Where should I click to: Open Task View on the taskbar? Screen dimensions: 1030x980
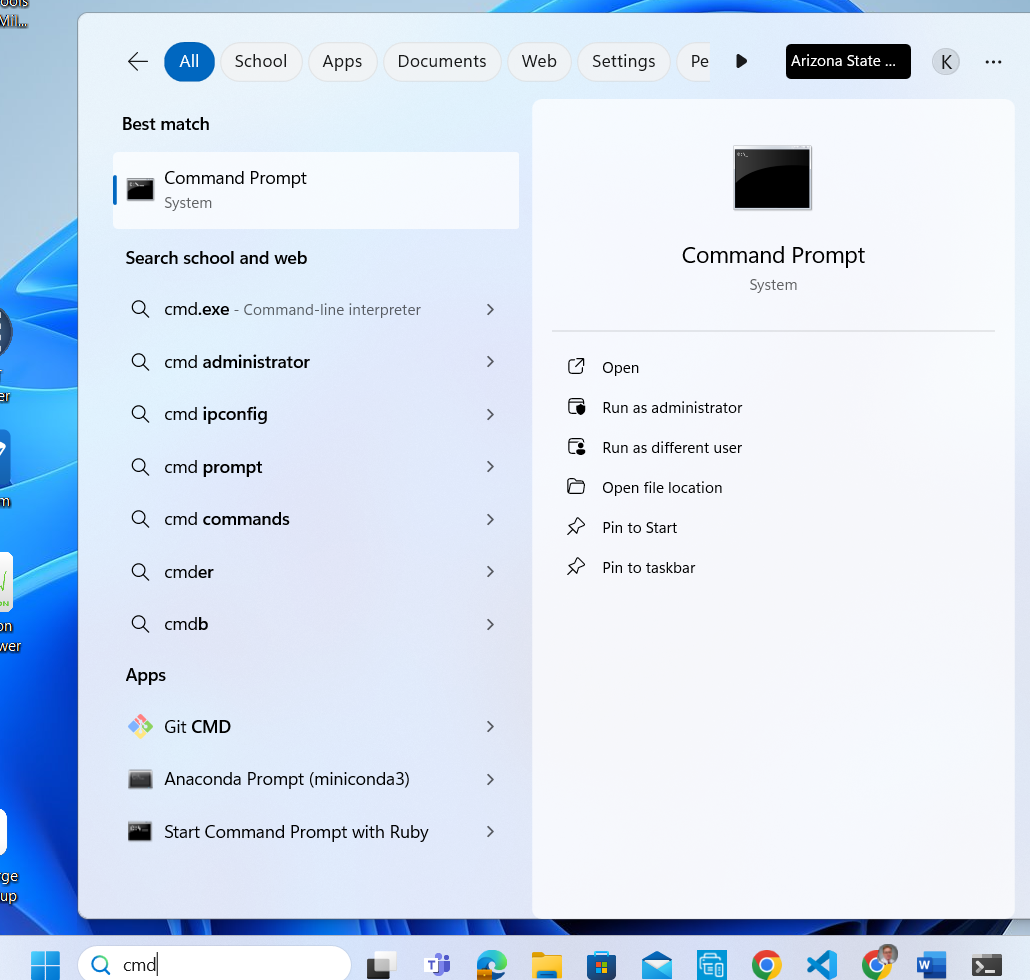click(382, 965)
